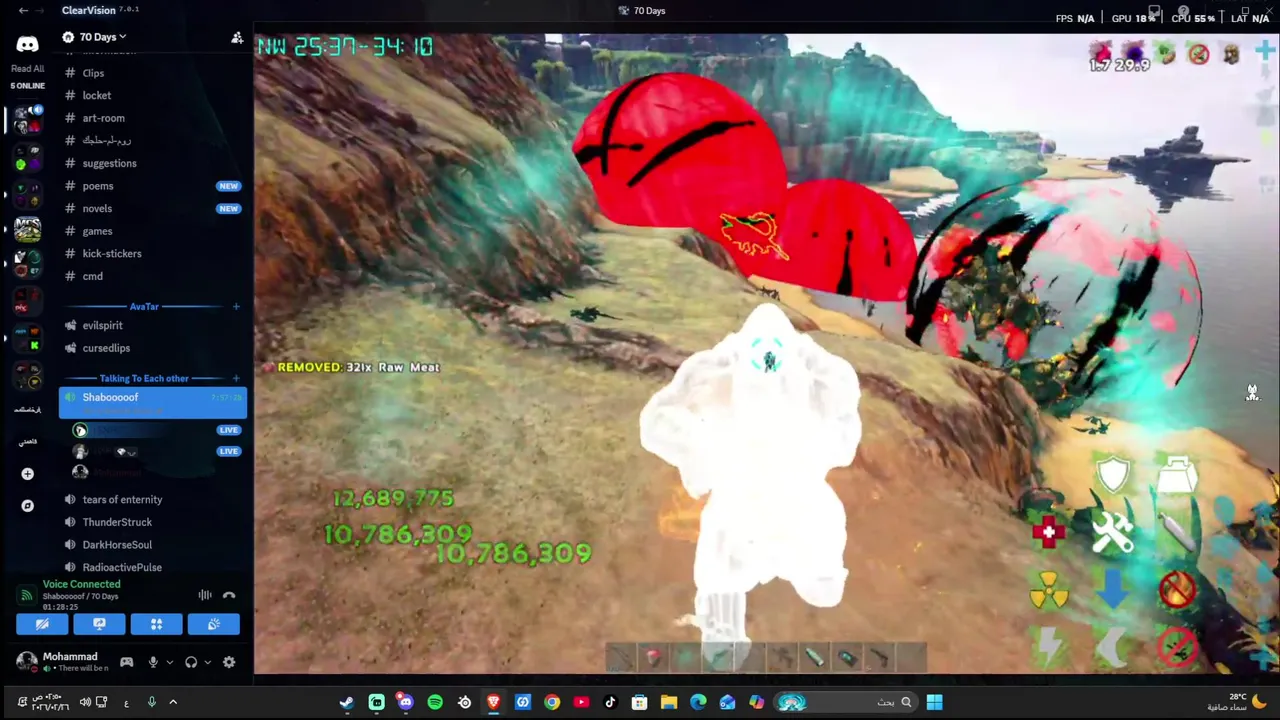Click the red medkit icon in game HUD
1280x720 pixels.
coord(1048,532)
